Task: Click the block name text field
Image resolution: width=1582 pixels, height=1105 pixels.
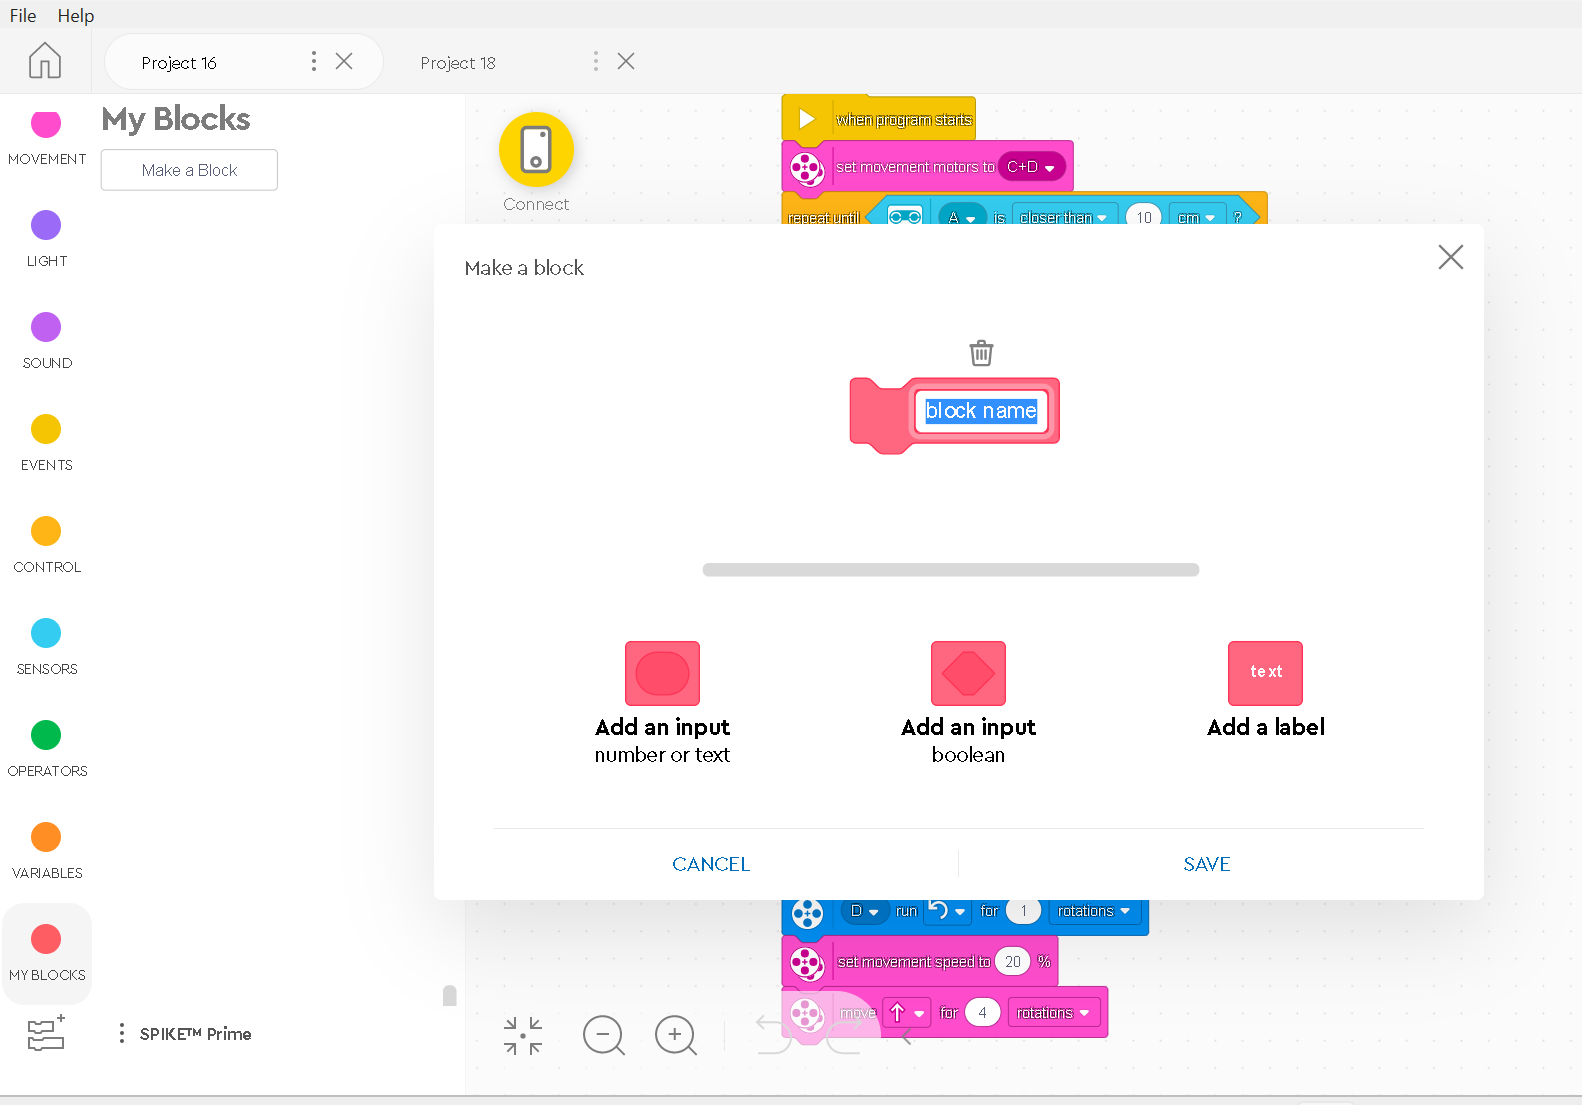Action: pos(981,411)
